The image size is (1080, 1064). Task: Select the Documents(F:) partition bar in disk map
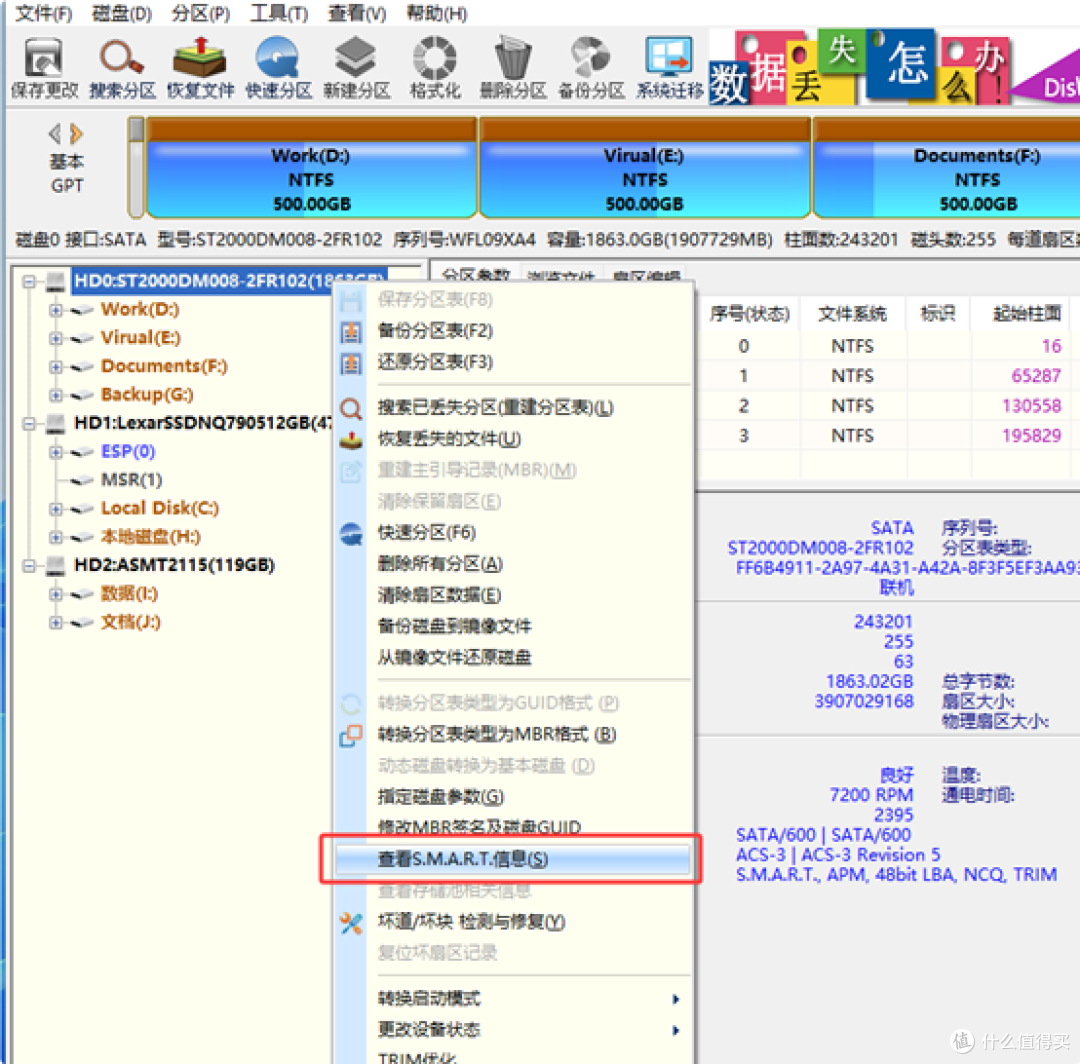click(x=947, y=167)
